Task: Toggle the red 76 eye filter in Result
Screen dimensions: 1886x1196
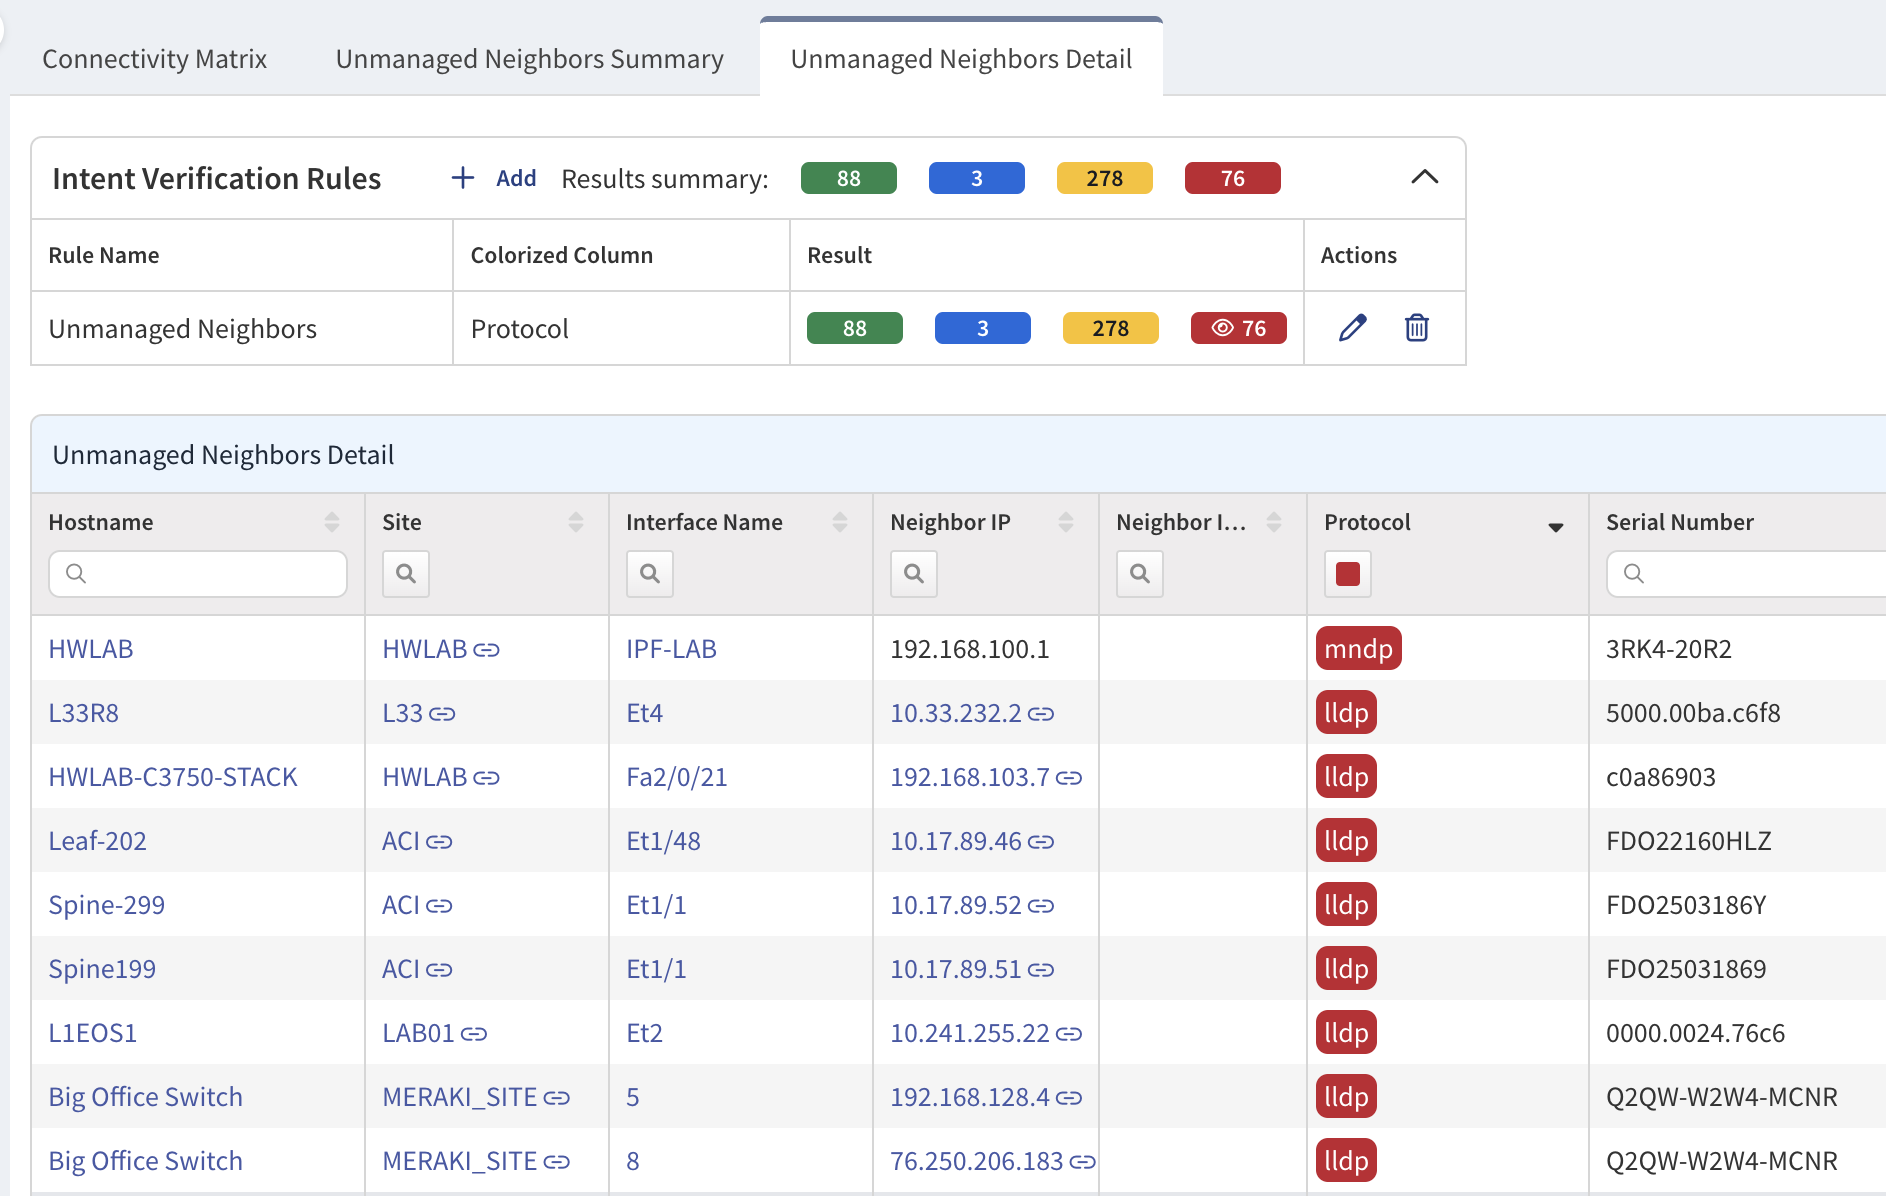Action: [1238, 328]
